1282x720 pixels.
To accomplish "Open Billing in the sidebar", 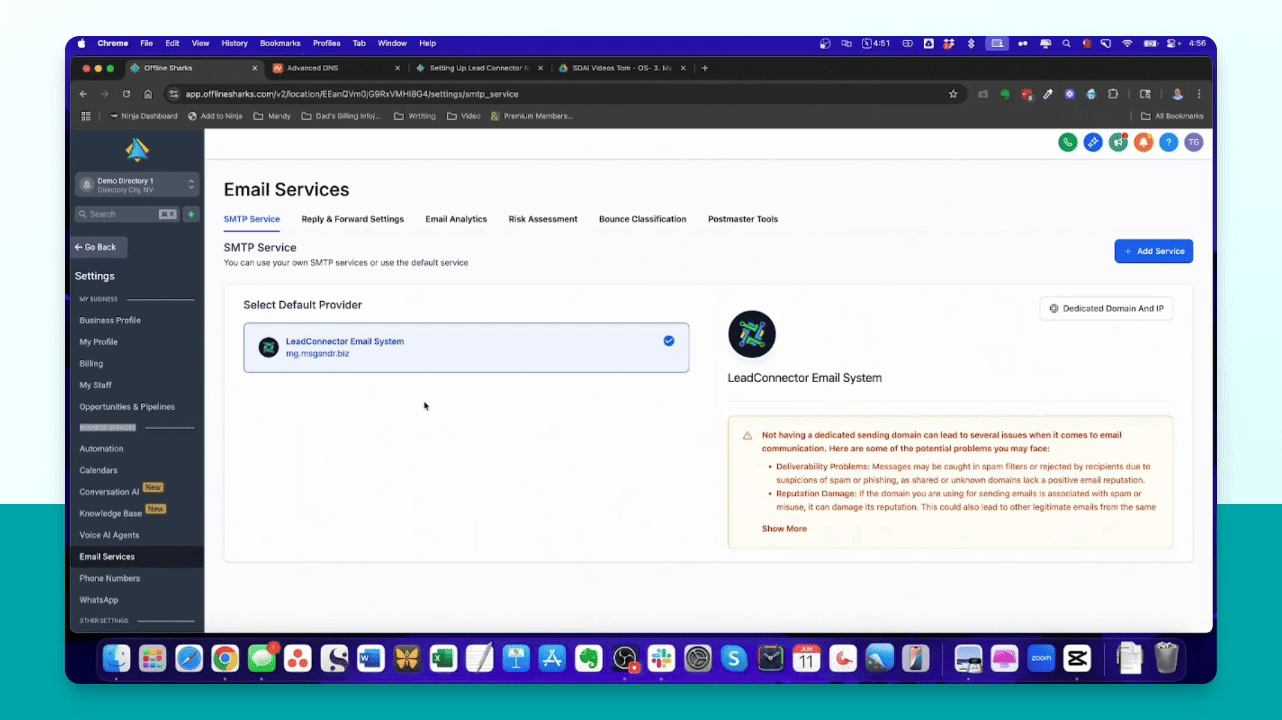I will 91,364.
